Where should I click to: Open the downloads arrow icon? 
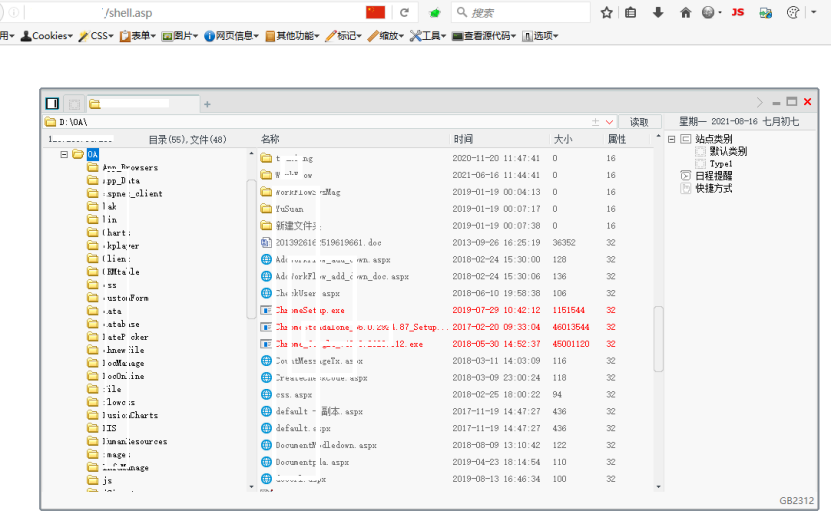click(658, 12)
